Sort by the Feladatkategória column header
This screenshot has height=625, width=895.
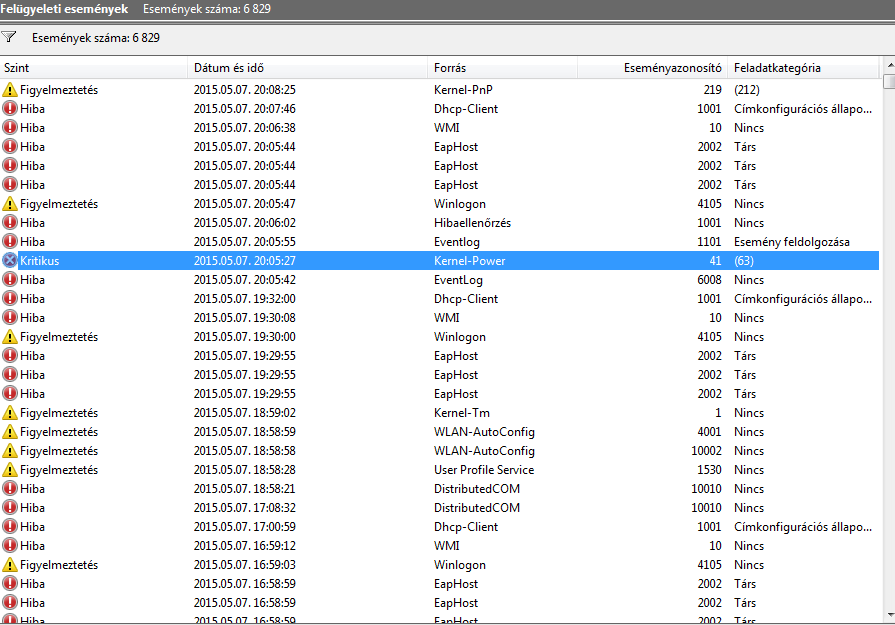click(804, 68)
